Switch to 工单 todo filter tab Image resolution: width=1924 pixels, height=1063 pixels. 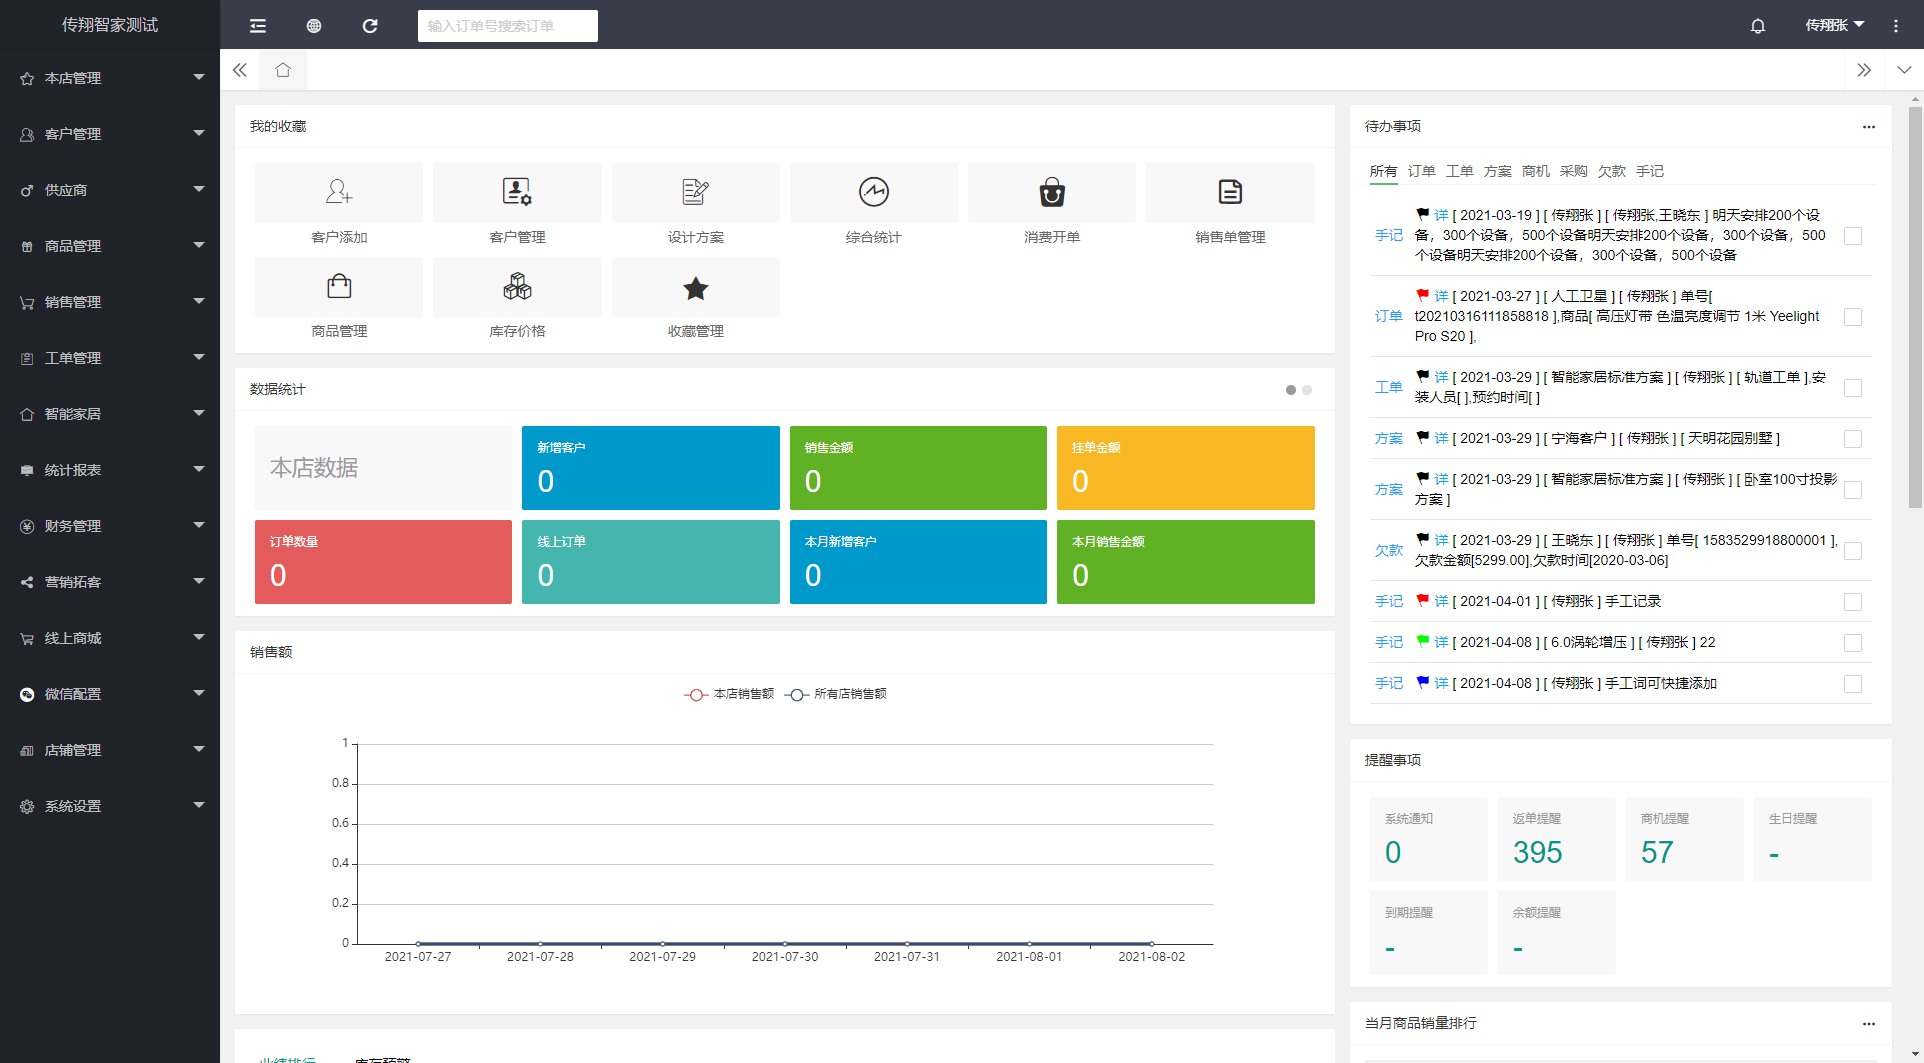[x=1459, y=171]
